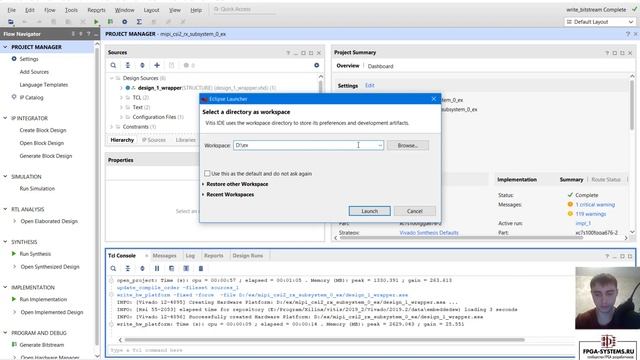The image size is (640, 360).
Task: Open the gear Settings icon in the main toolbar
Action: coord(124,22)
